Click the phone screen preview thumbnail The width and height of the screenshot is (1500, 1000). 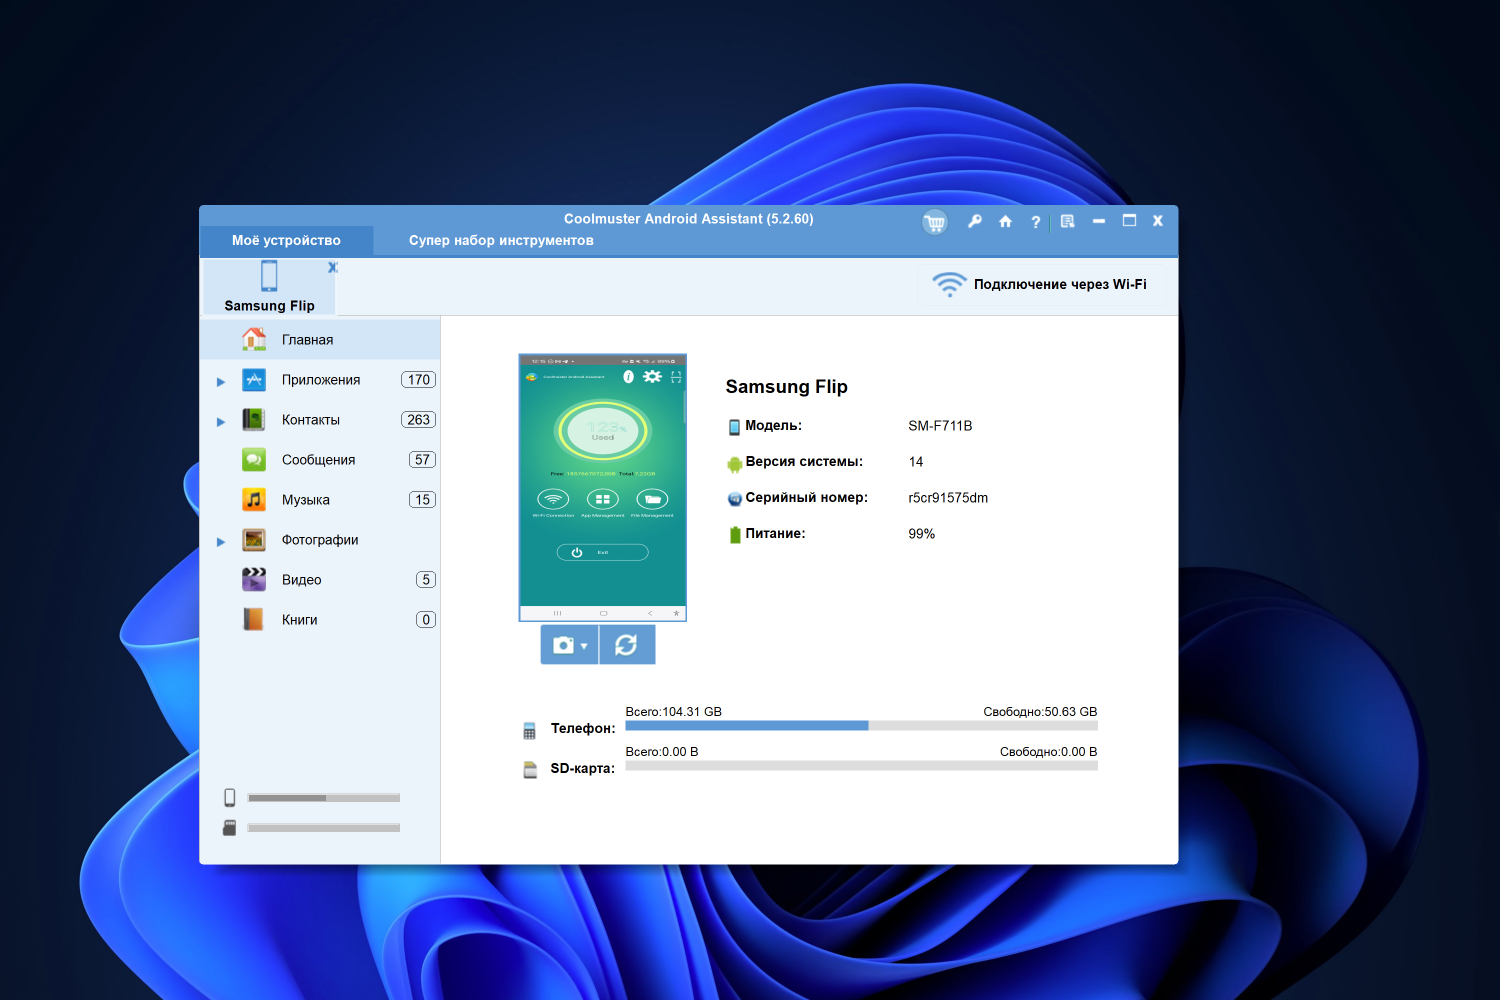coord(603,487)
